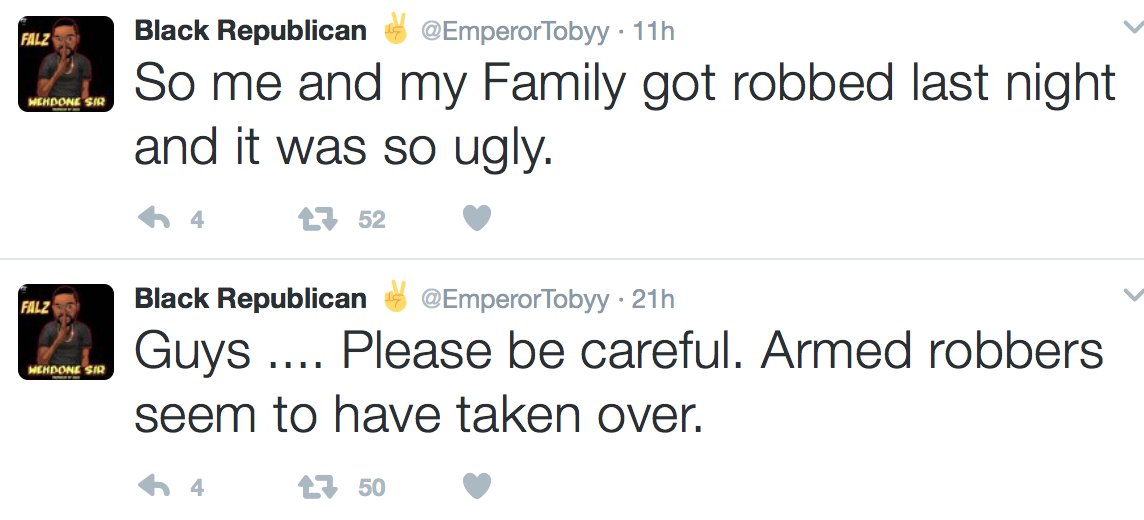Viewport: 1144px width, 520px height.
Task: Reply to the 'got robbed last night' tweet
Action: click(153, 219)
